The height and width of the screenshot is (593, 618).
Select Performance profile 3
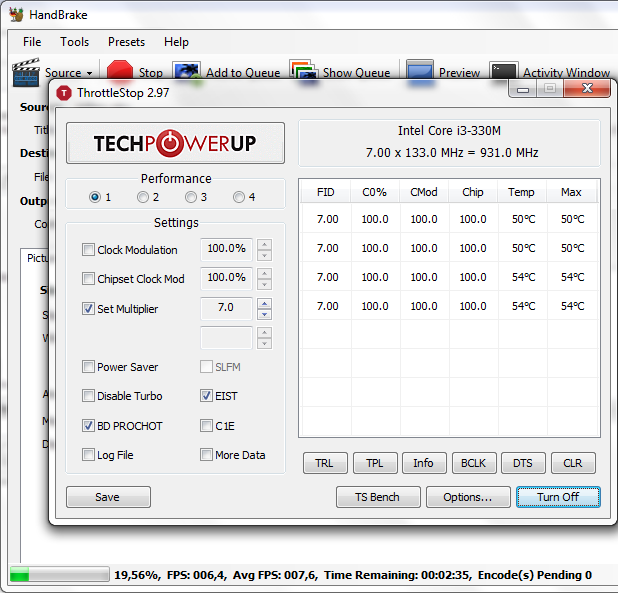[191, 197]
